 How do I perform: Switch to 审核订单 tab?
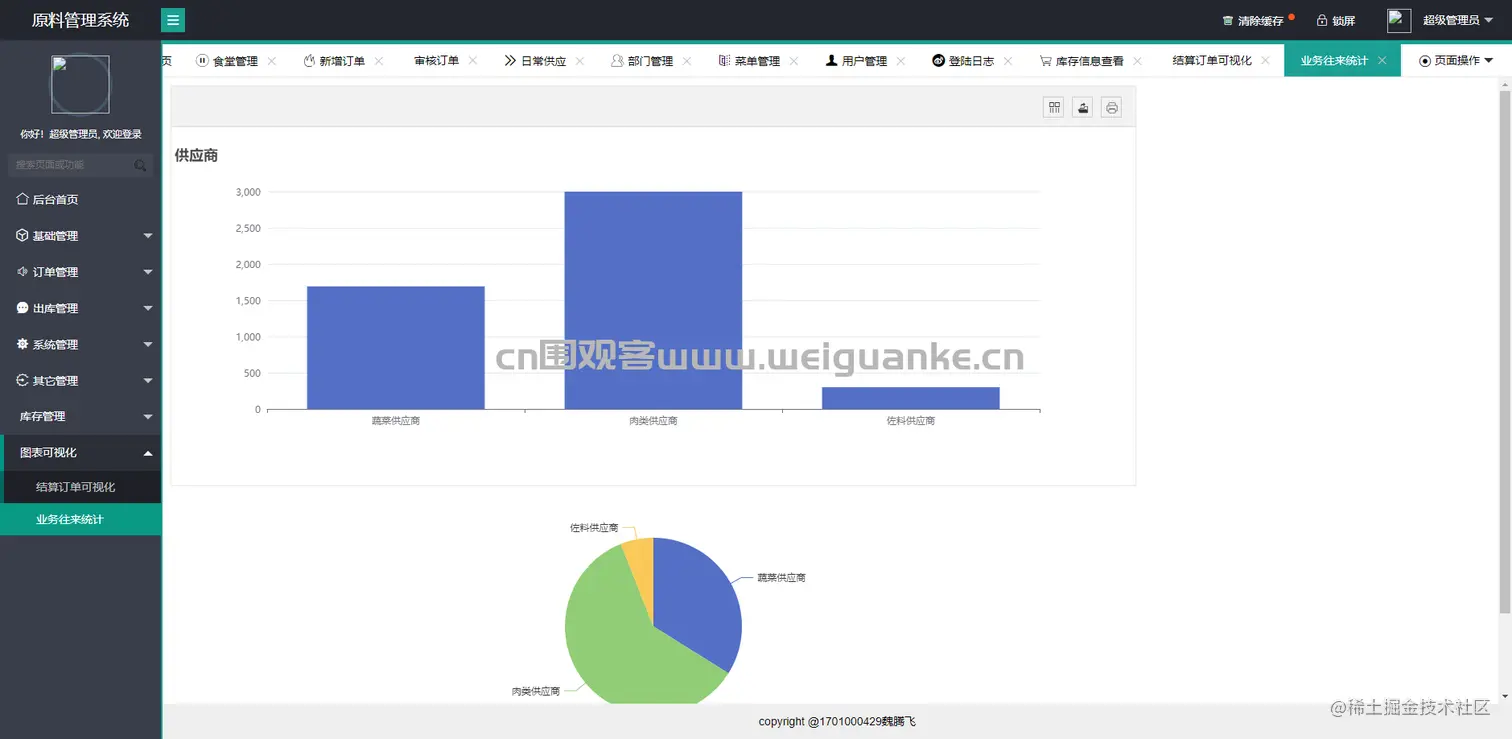click(x=436, y=61)
